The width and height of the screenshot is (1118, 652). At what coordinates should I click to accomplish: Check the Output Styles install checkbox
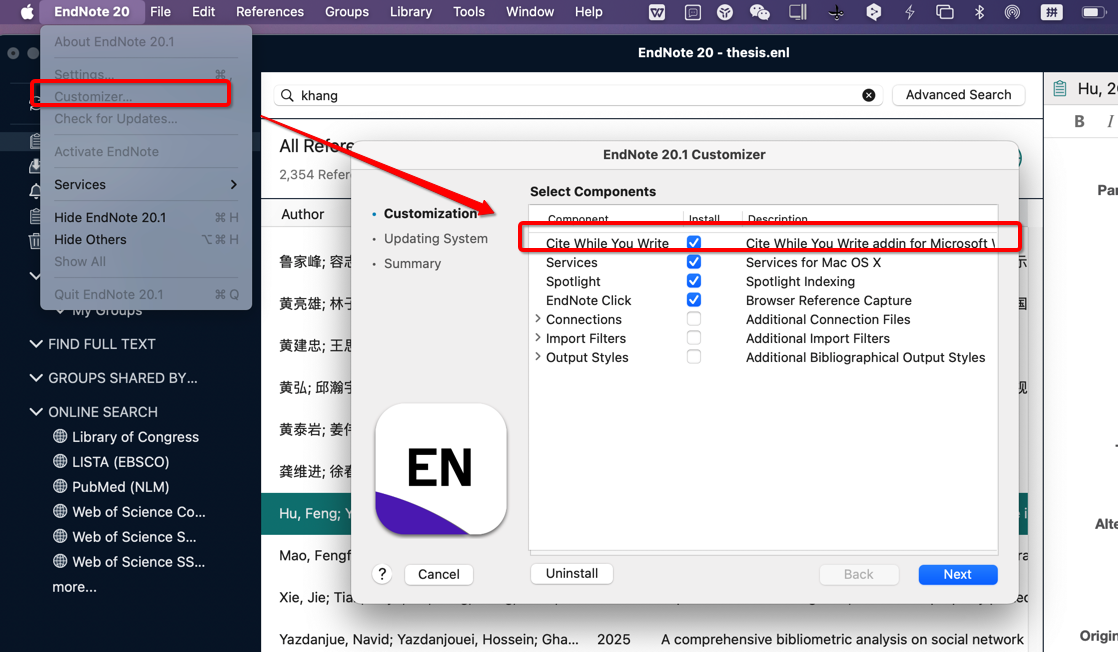tap(694, 357)
